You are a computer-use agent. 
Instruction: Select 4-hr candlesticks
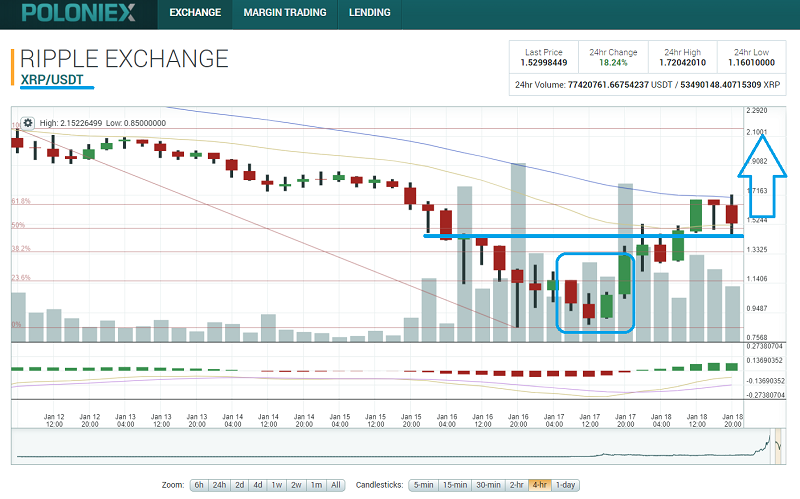click(540, 485)
